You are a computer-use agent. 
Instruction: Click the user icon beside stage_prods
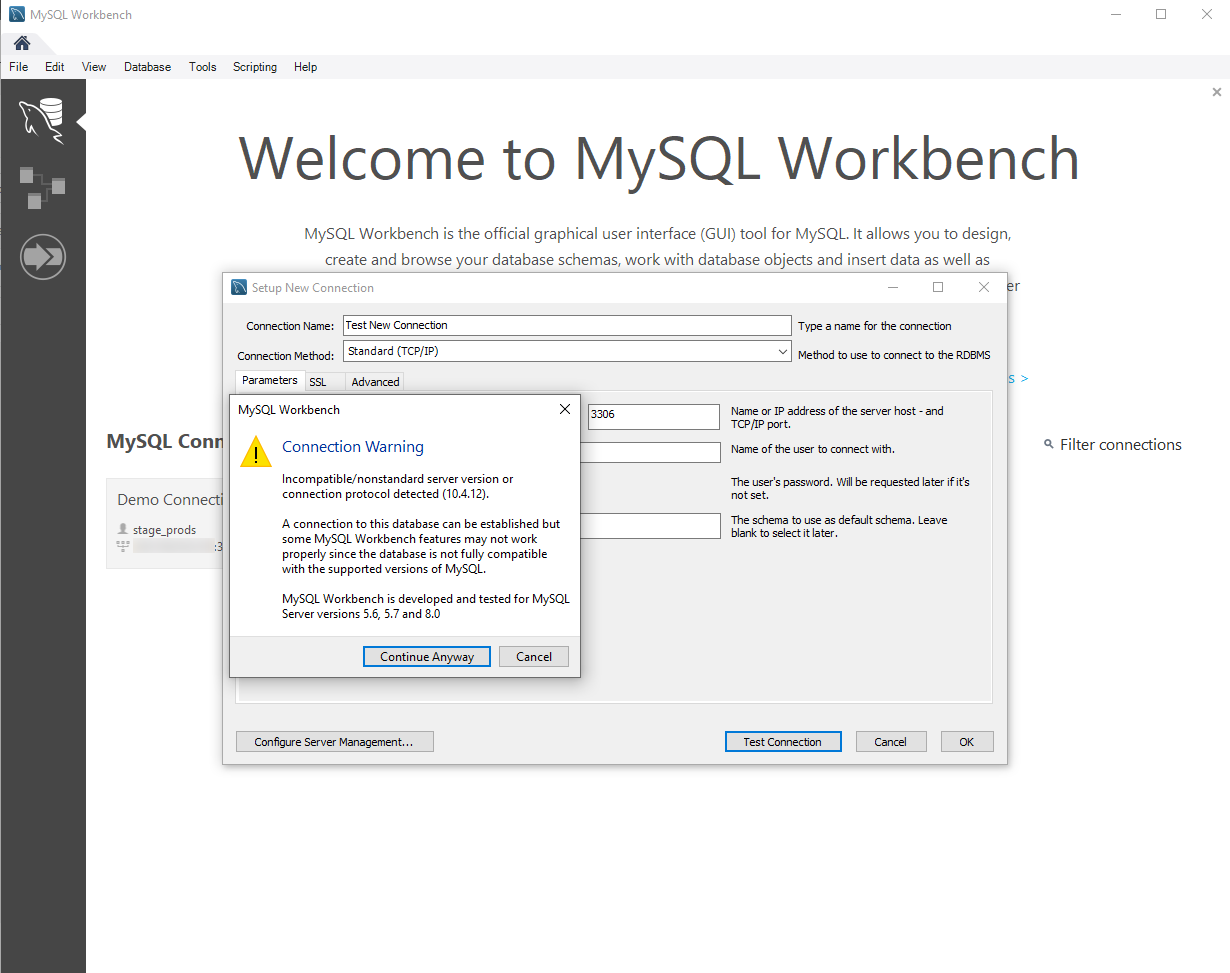coord(123,529)
